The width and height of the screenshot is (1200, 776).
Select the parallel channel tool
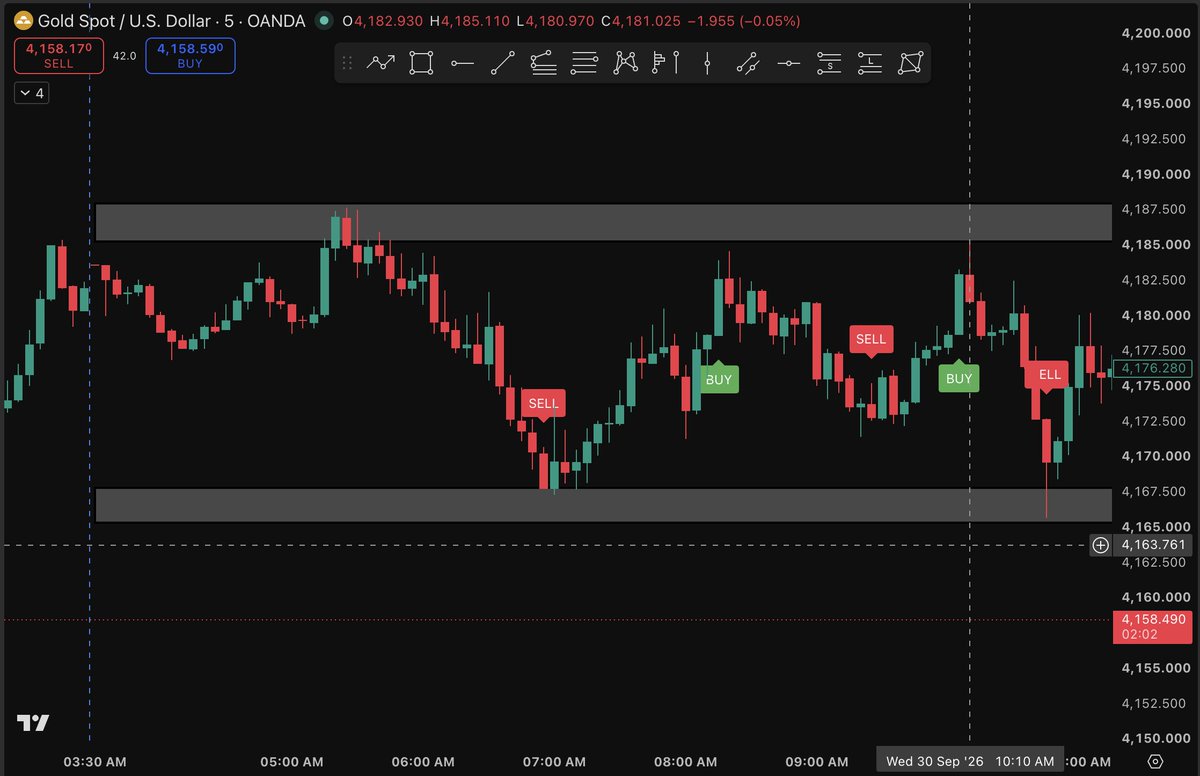[748, 63]
